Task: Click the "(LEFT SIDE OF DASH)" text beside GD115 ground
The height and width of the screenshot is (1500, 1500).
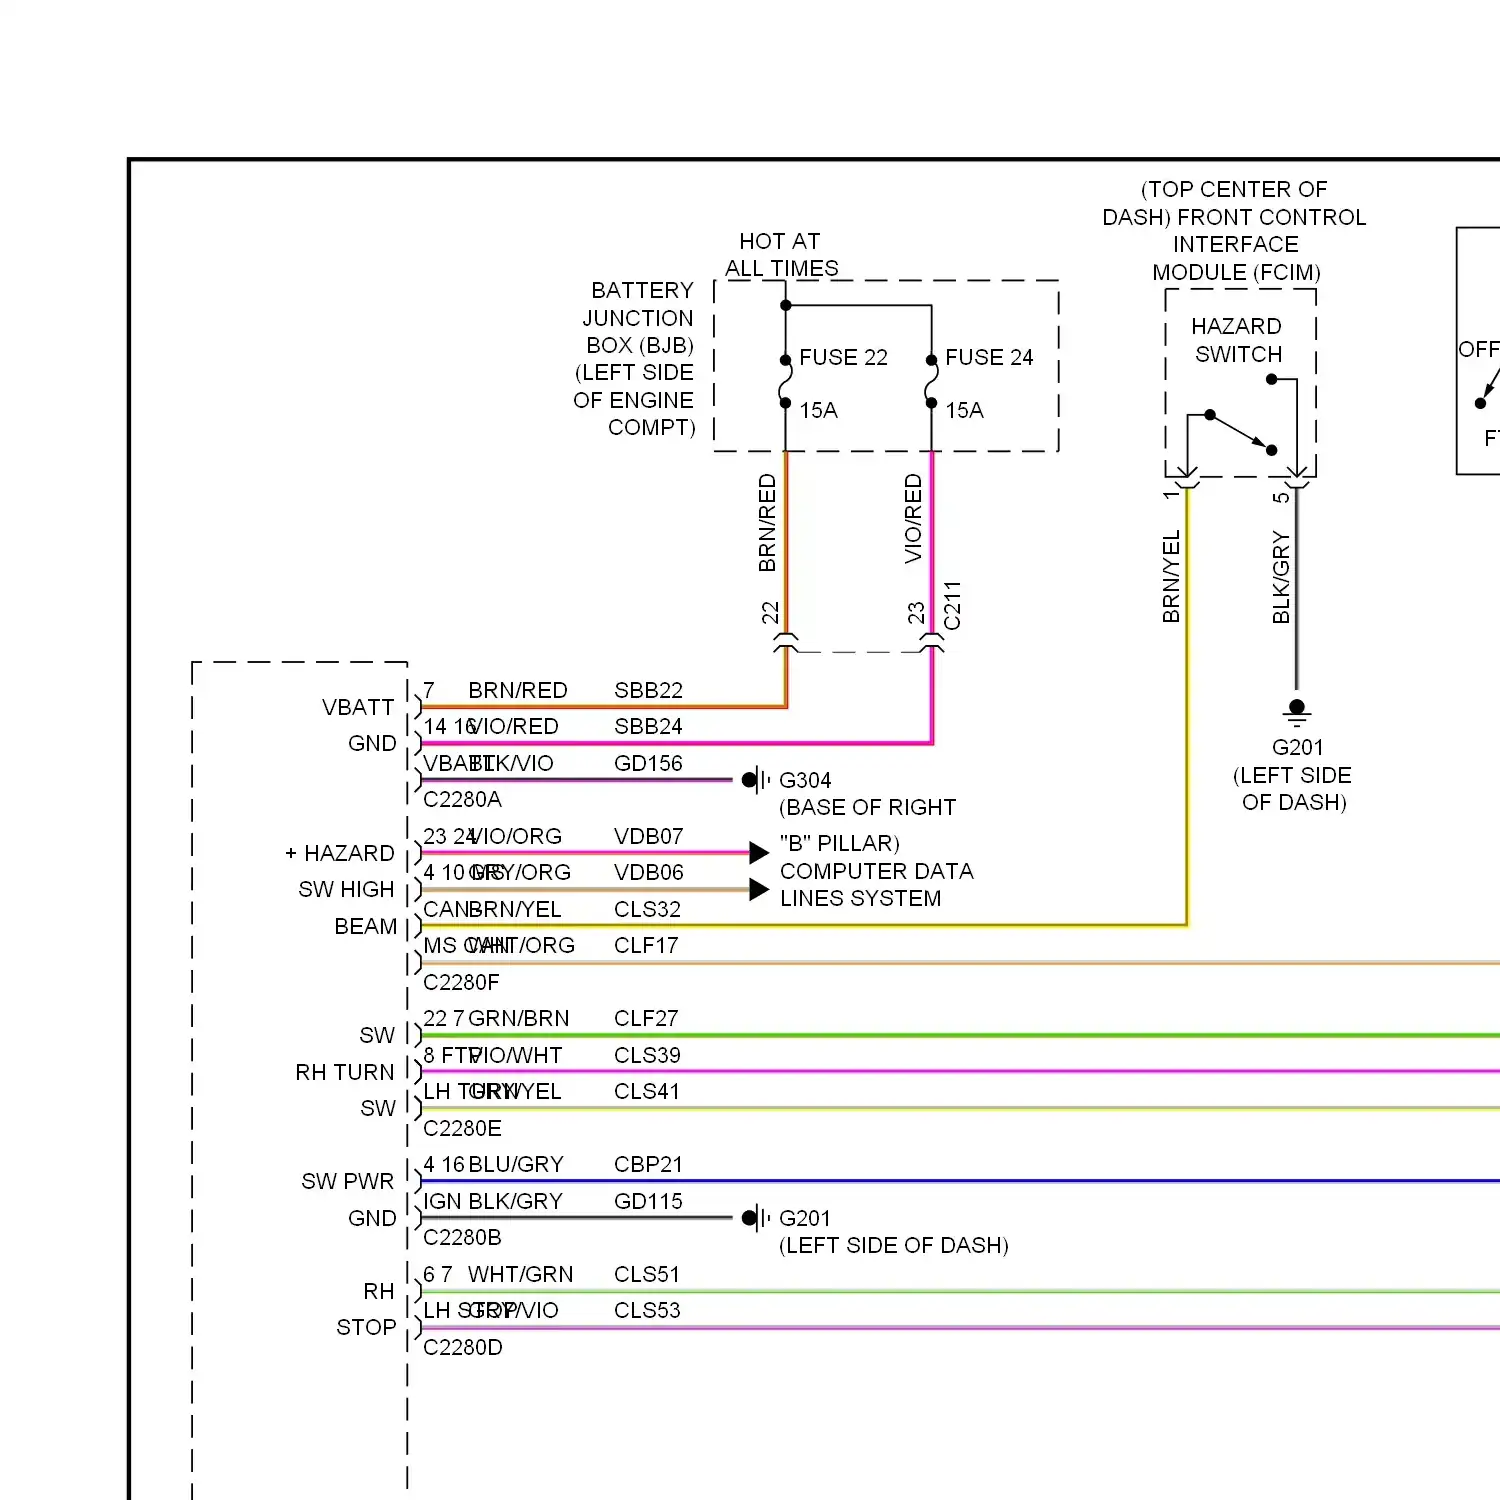Action: (893, 1245)
